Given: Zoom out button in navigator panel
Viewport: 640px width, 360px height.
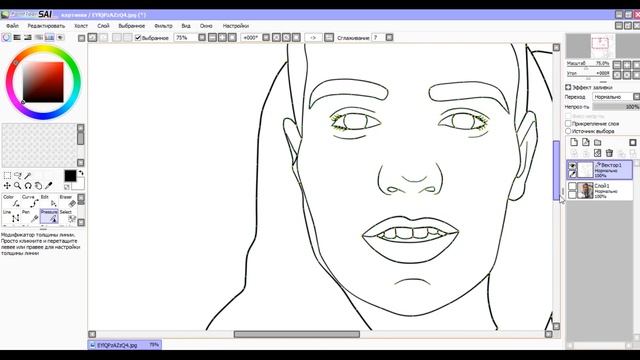Looking at the screenshot, I should (x=617, y=65).
